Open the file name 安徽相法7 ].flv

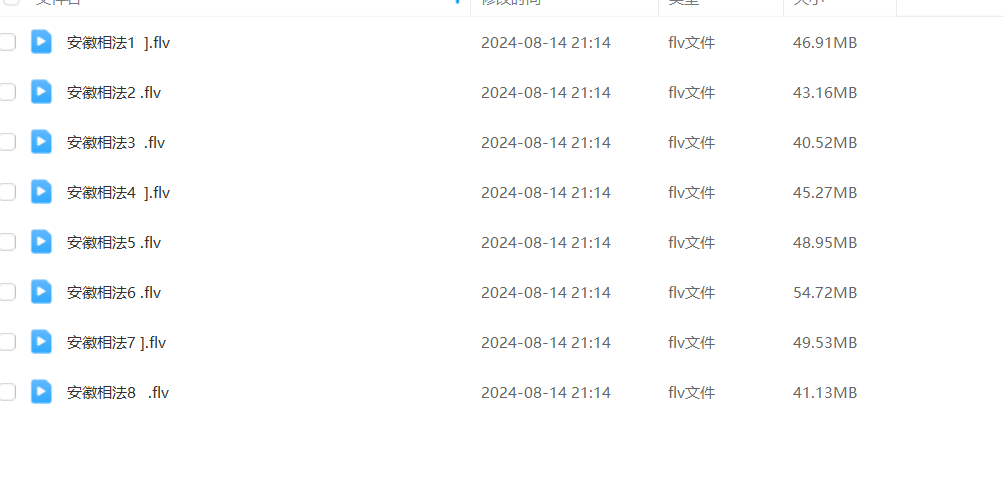(116, 342)
